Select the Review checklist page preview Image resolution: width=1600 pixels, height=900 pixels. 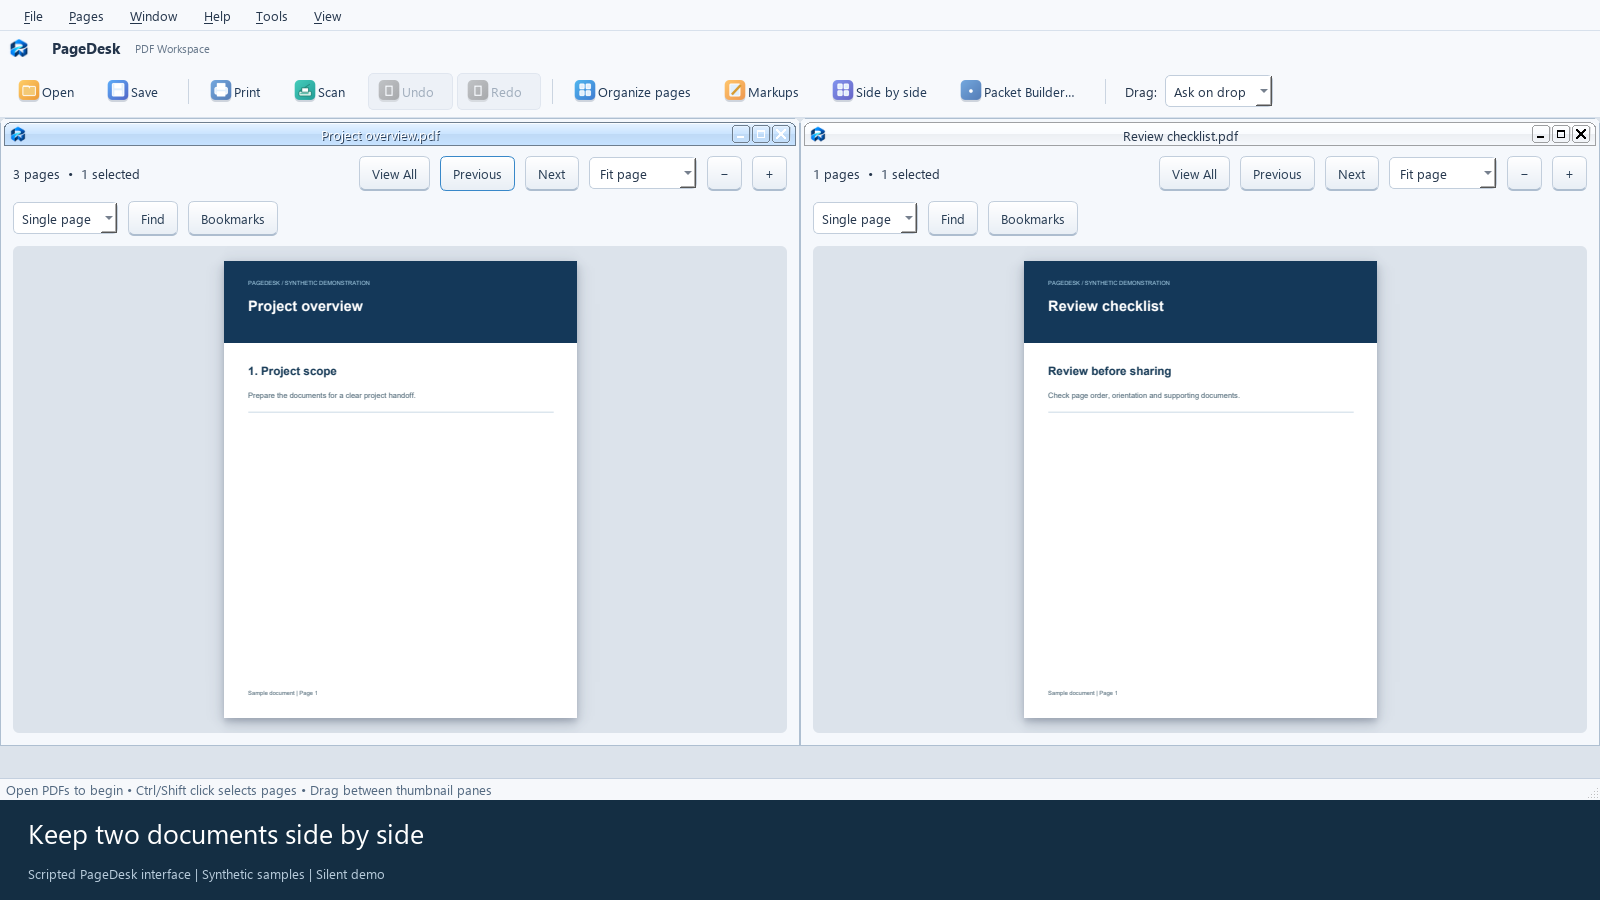(1200, 489)
